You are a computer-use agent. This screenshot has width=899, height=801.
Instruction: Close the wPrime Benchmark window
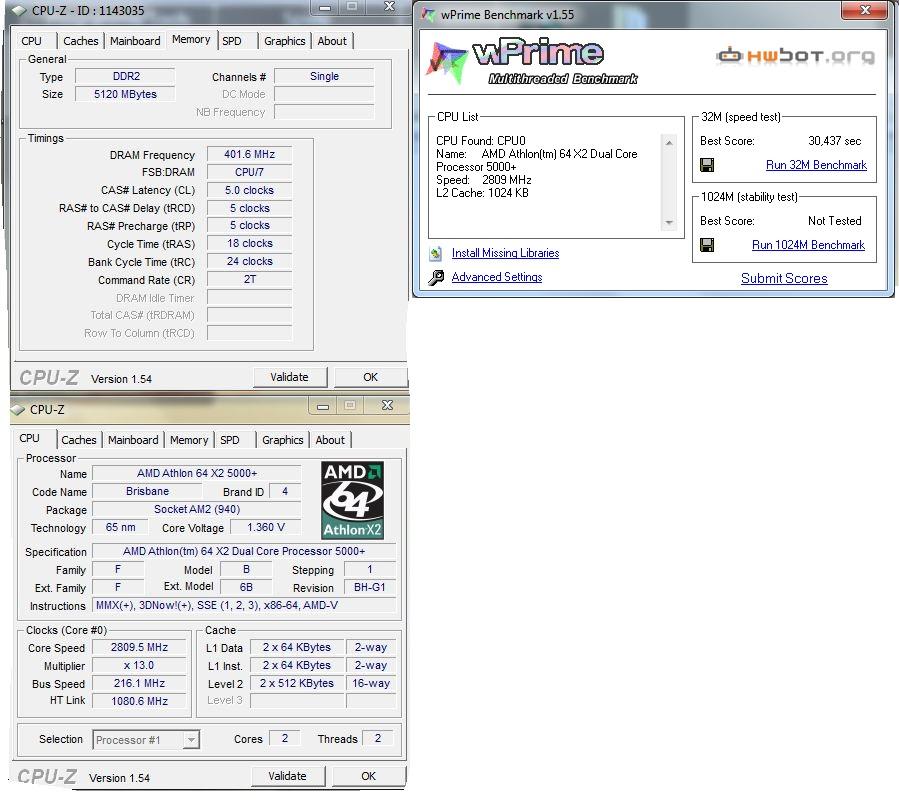click(866, 10)
